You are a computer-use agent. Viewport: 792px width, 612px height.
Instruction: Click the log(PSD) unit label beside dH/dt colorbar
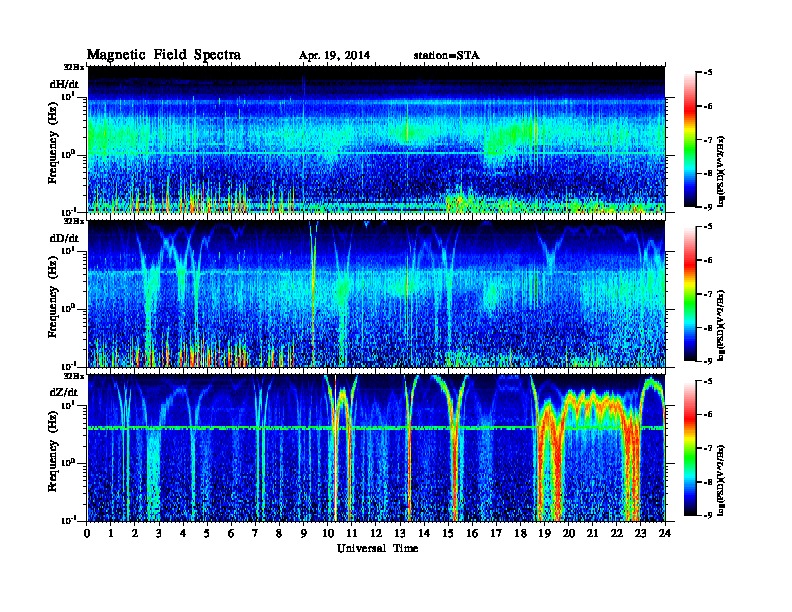tap(722, 172)
